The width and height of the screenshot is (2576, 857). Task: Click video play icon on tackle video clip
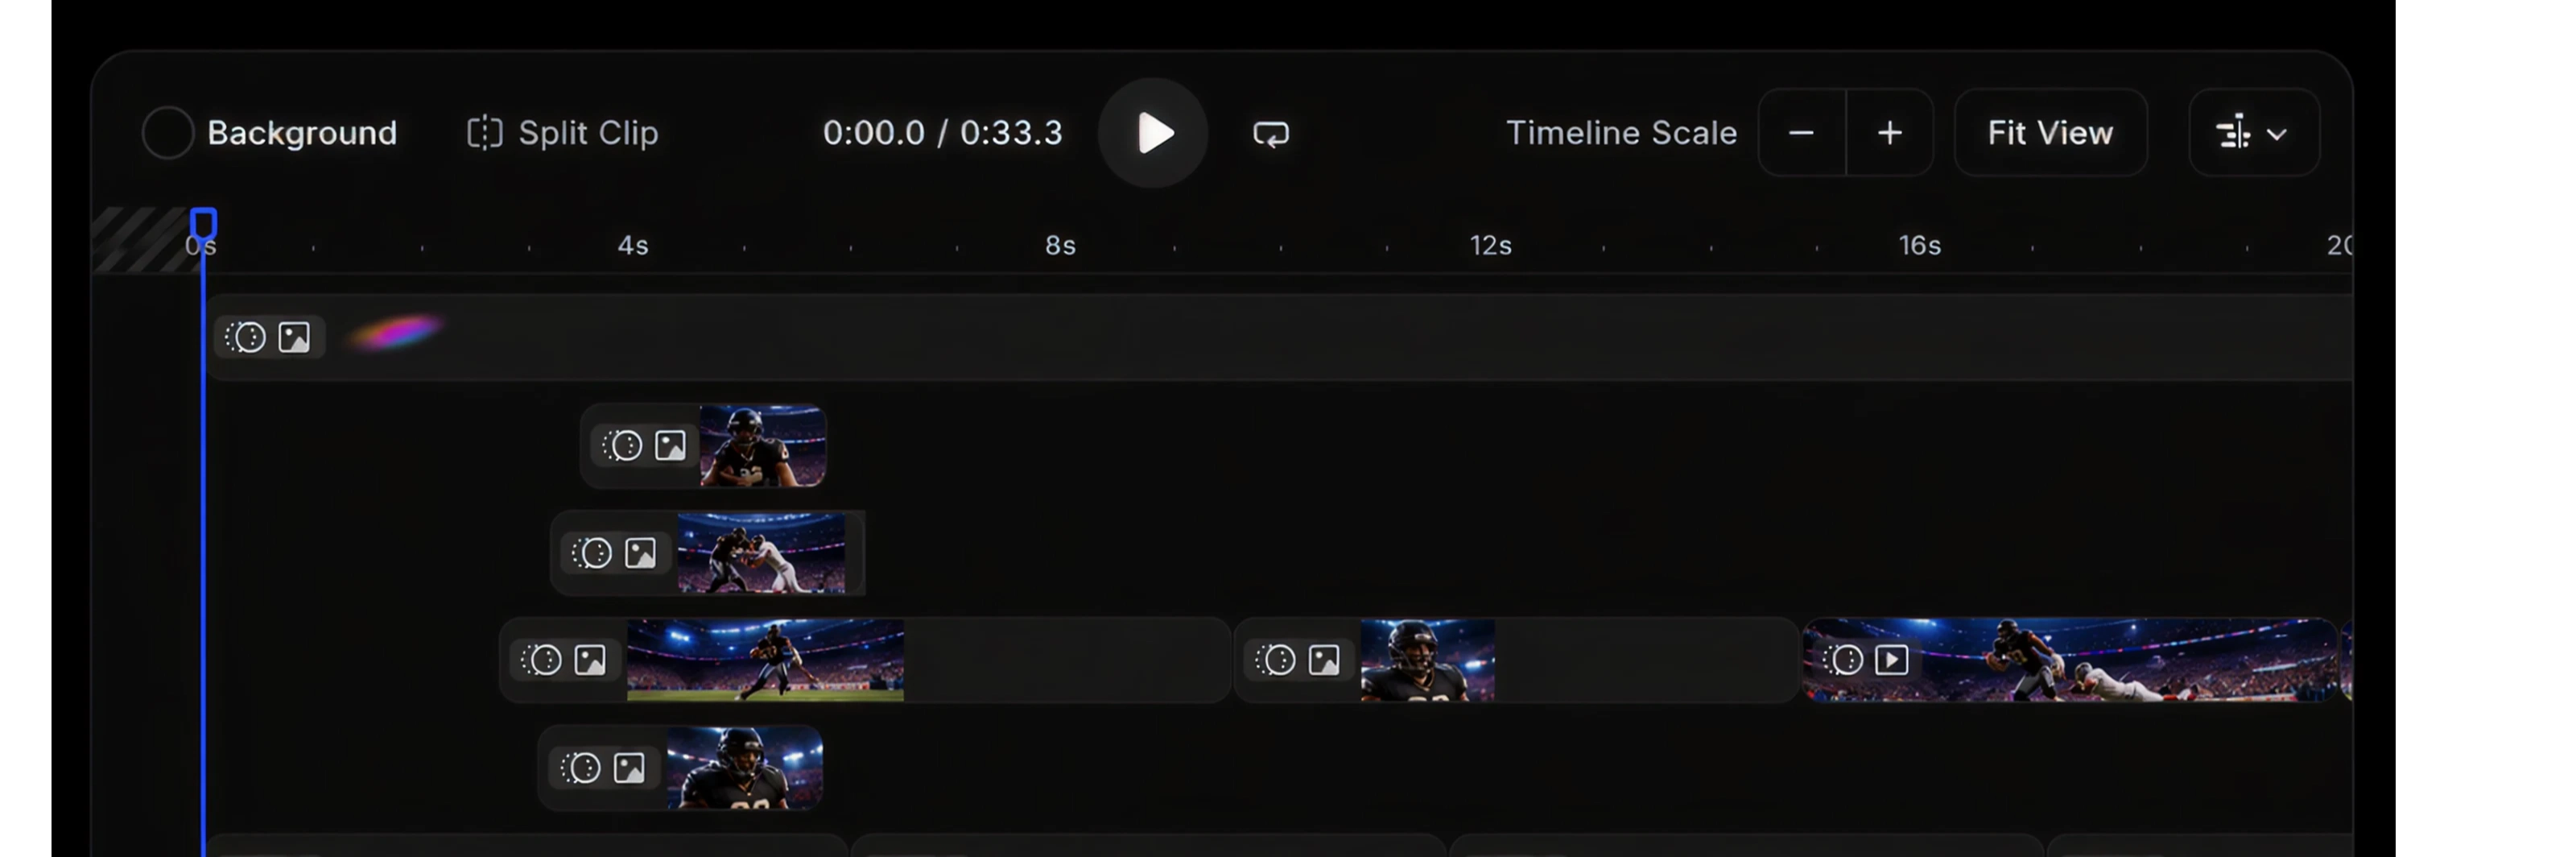(x=1891, y=660)
